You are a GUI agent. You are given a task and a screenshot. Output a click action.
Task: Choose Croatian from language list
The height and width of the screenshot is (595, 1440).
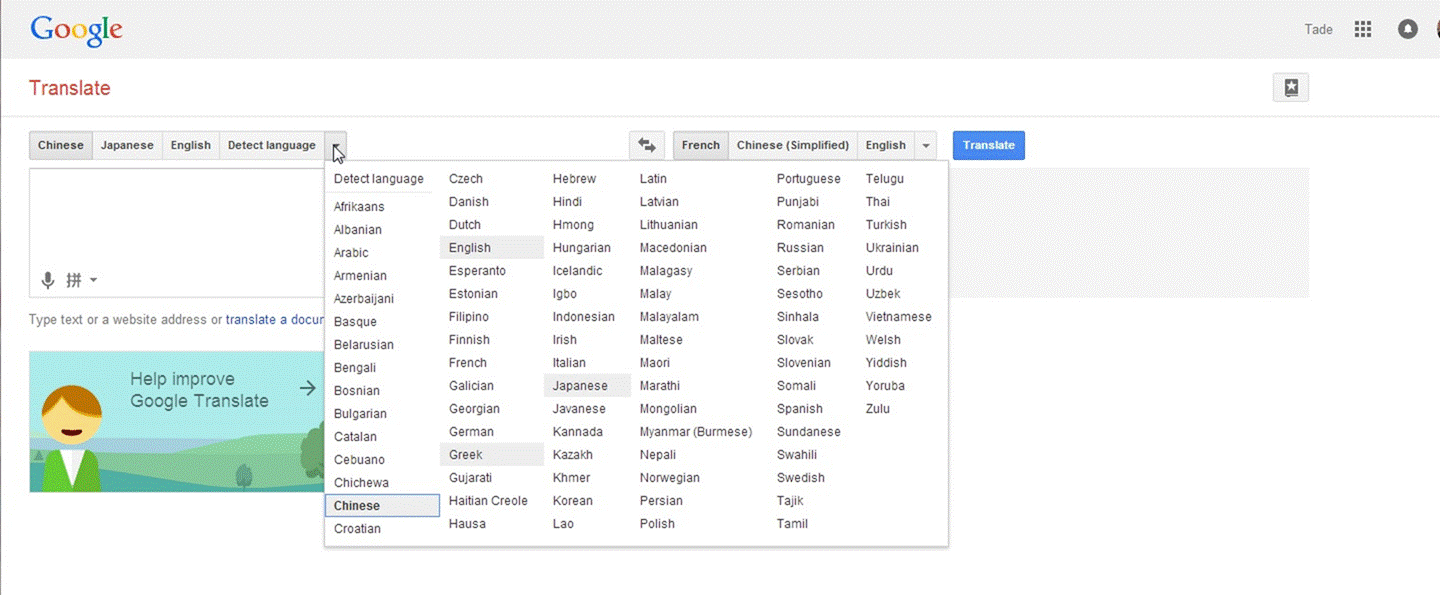click(357, 529)
